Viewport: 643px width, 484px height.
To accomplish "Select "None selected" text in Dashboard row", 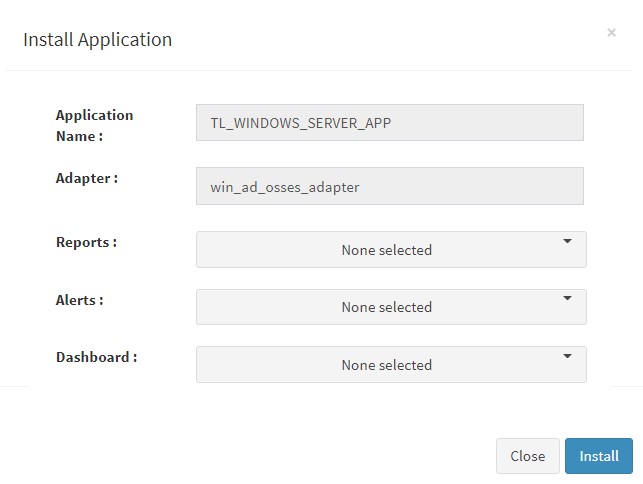I will (387, 365).
